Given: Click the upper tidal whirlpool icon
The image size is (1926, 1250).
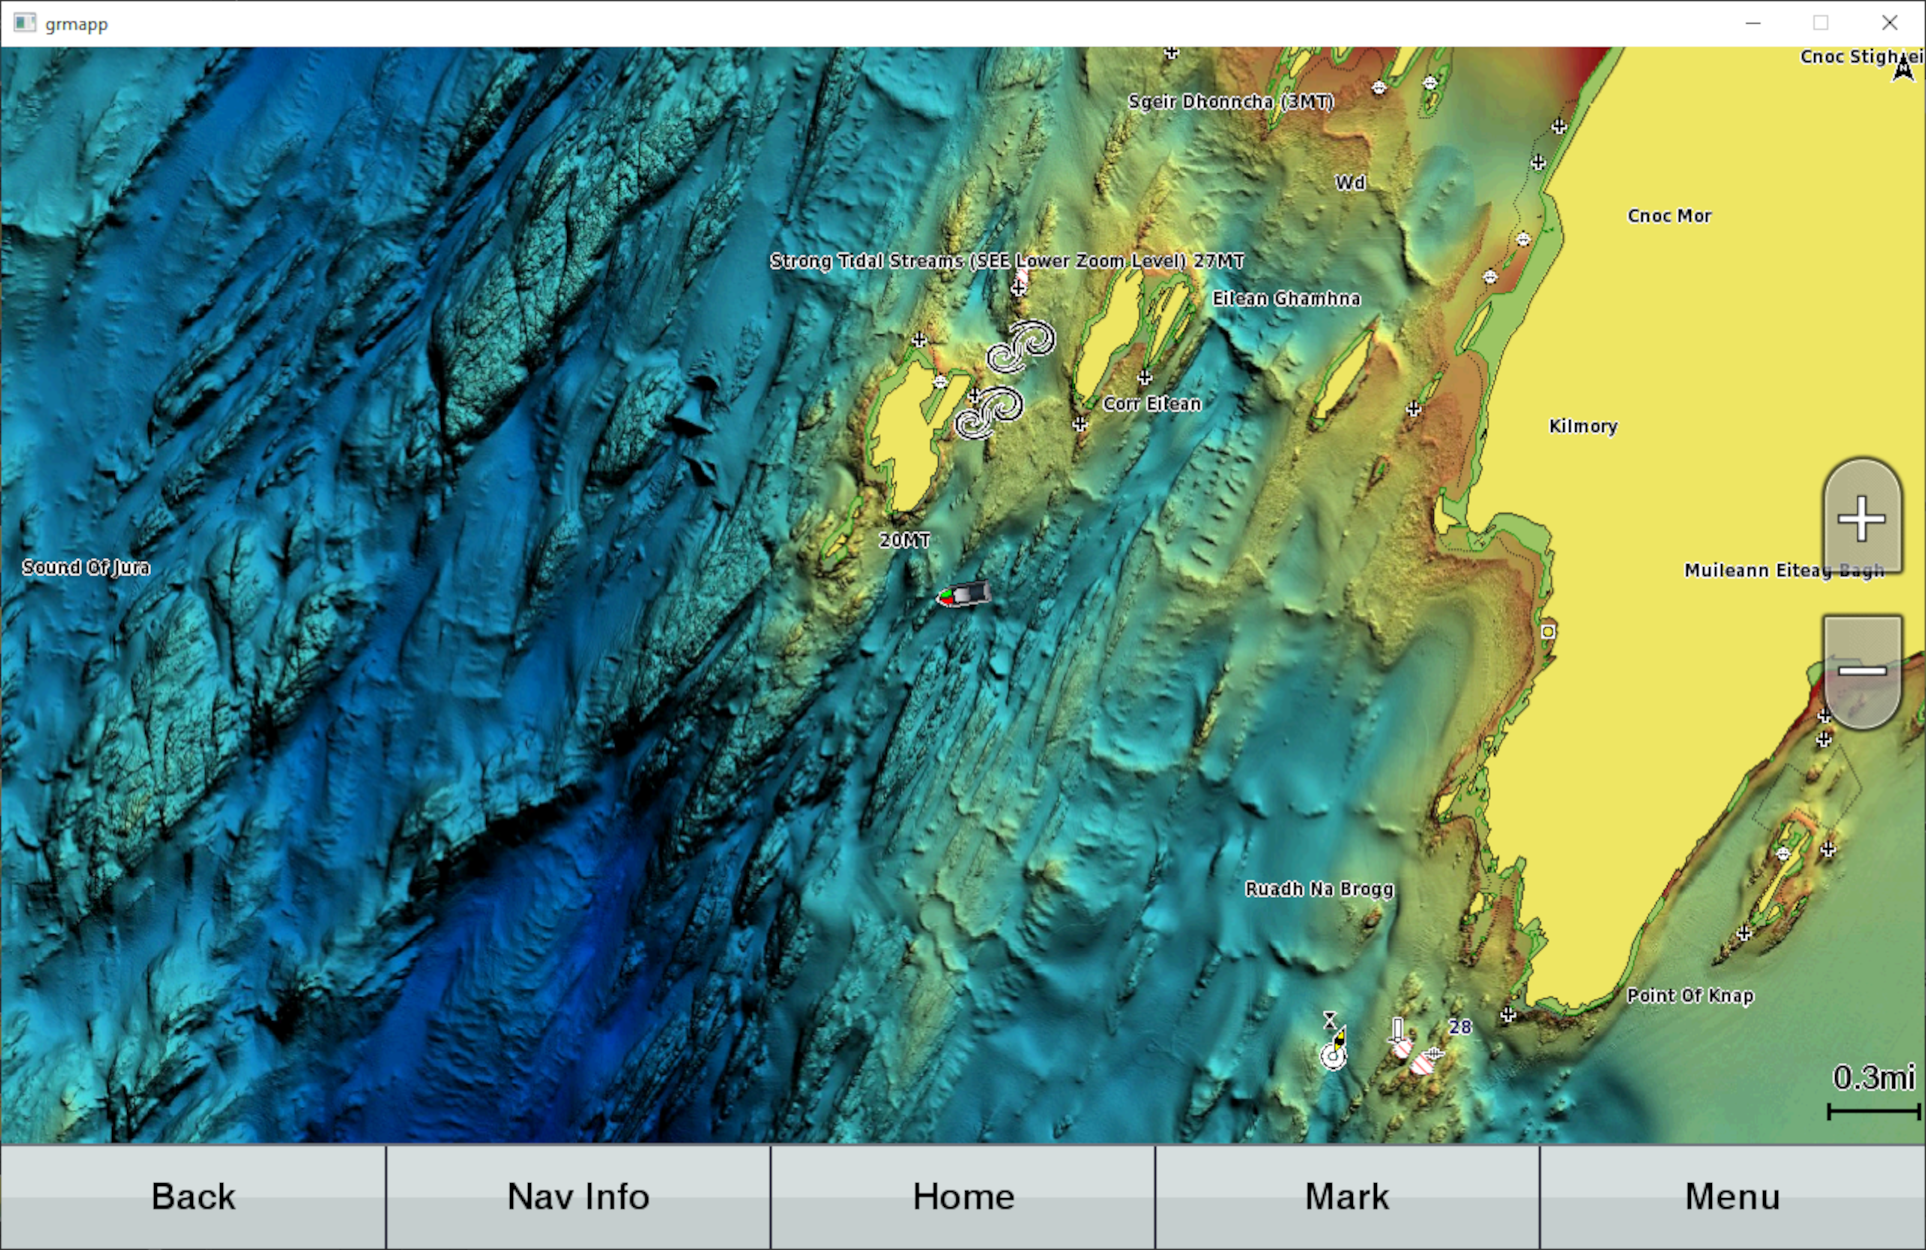Looking at the screenshot, I should pos(1022,348).
